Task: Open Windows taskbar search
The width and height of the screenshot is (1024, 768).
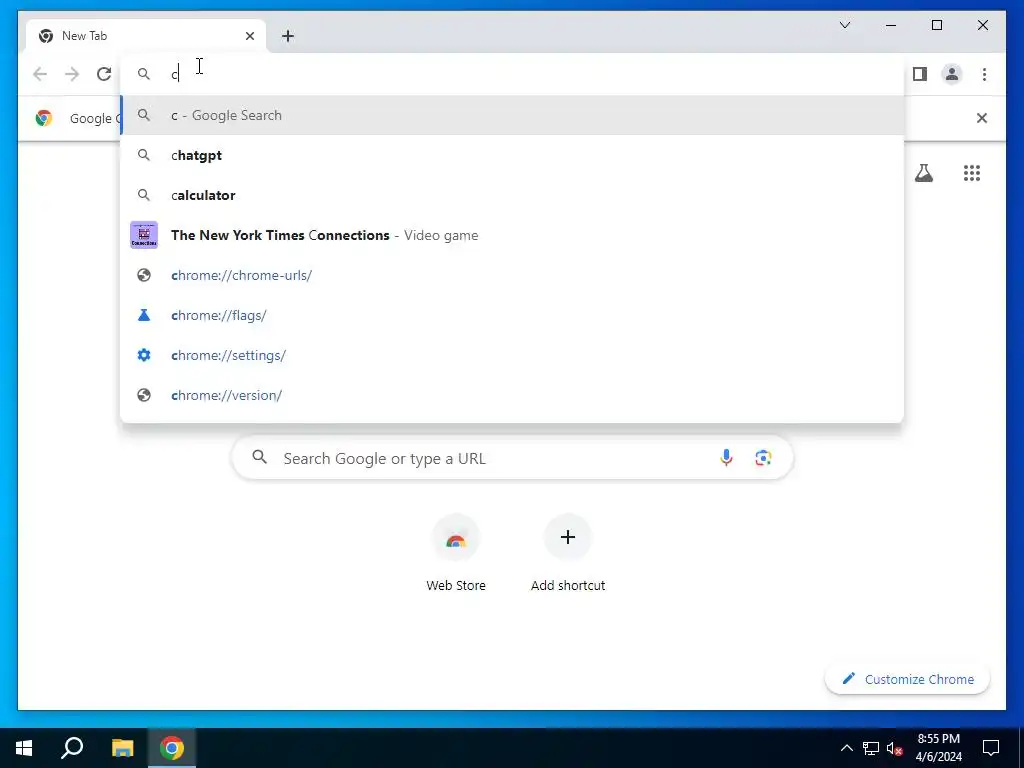Action: click(x=72, y=748)
